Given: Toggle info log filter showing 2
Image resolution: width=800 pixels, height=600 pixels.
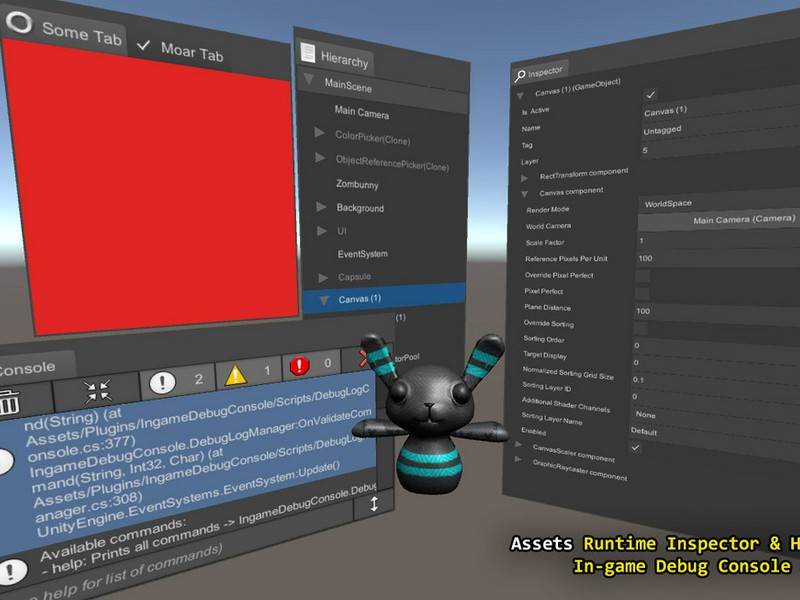Looking at the screenshot, I should (x=177, y=381).
